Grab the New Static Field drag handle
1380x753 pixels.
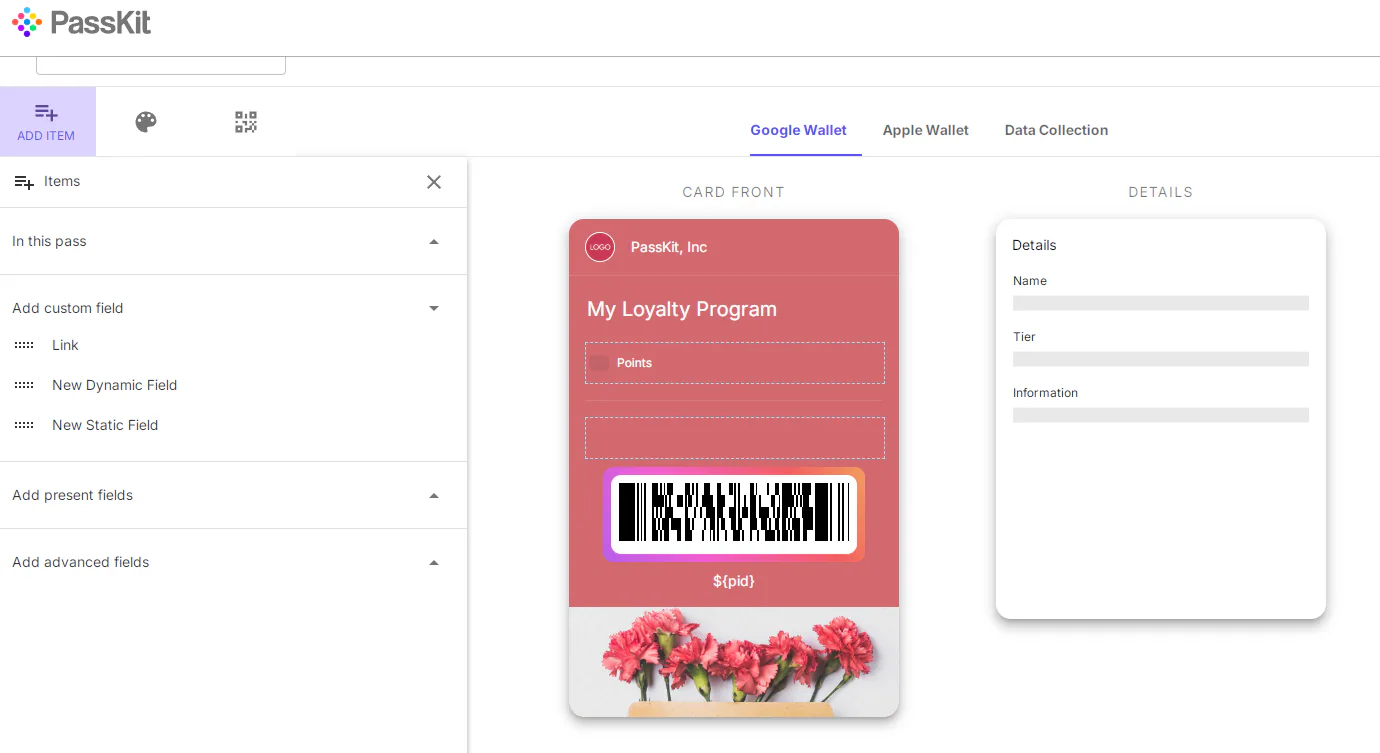[24, 425]
